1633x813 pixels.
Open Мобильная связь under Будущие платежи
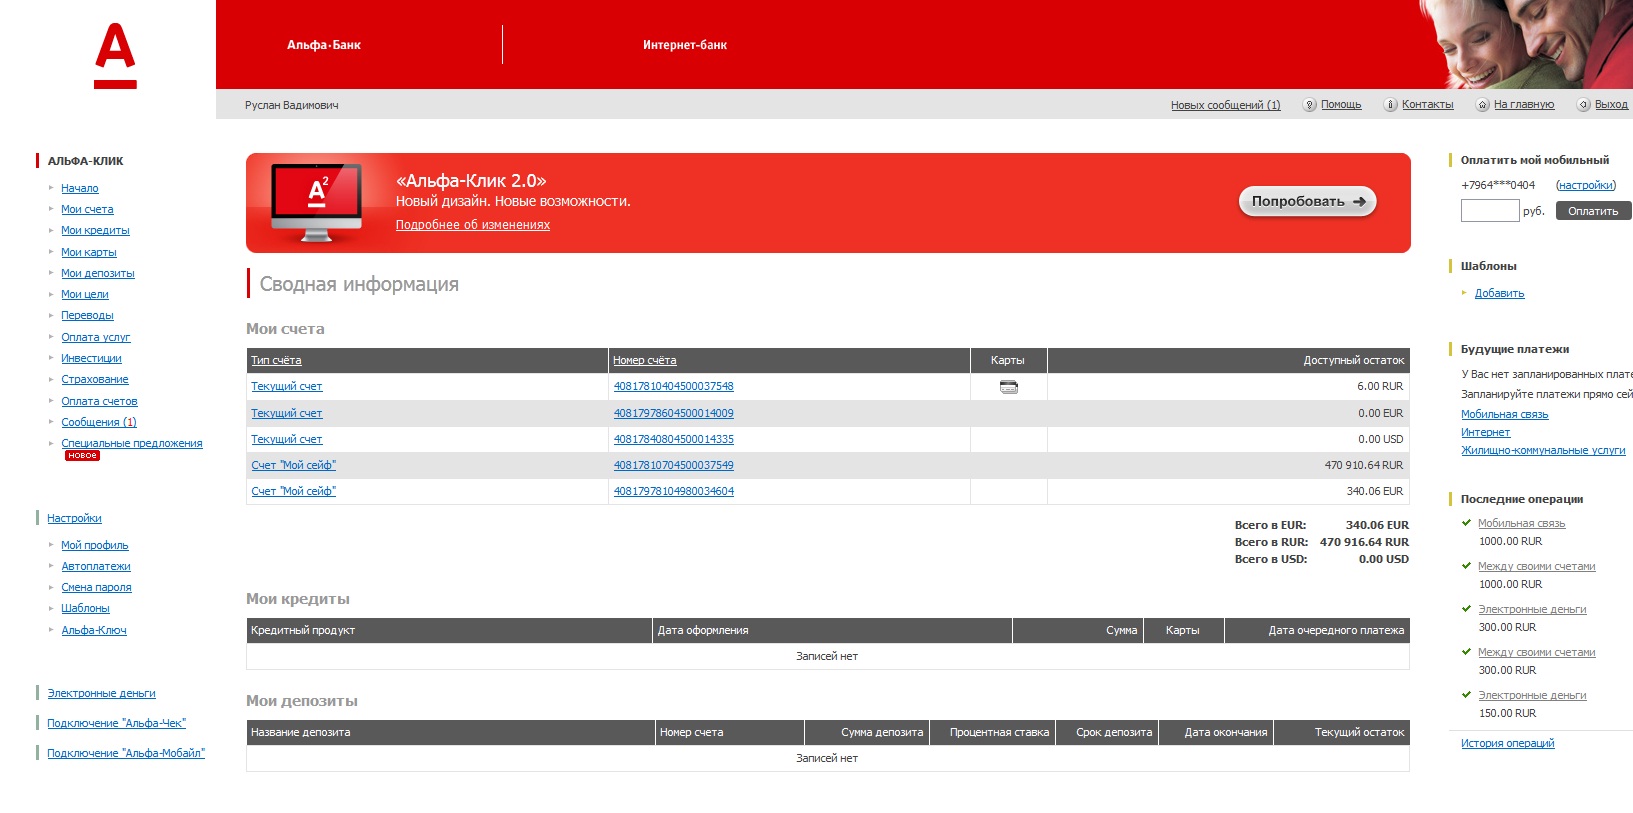[1505, 414]
